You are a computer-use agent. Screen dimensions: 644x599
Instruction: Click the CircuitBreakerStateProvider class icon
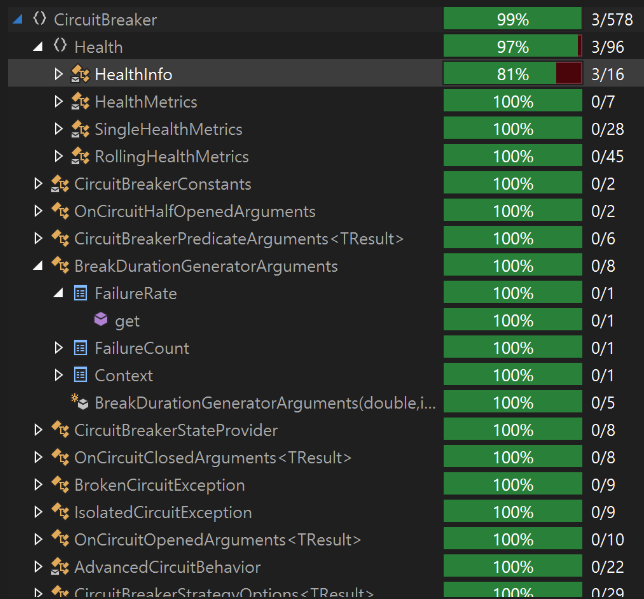60,430
